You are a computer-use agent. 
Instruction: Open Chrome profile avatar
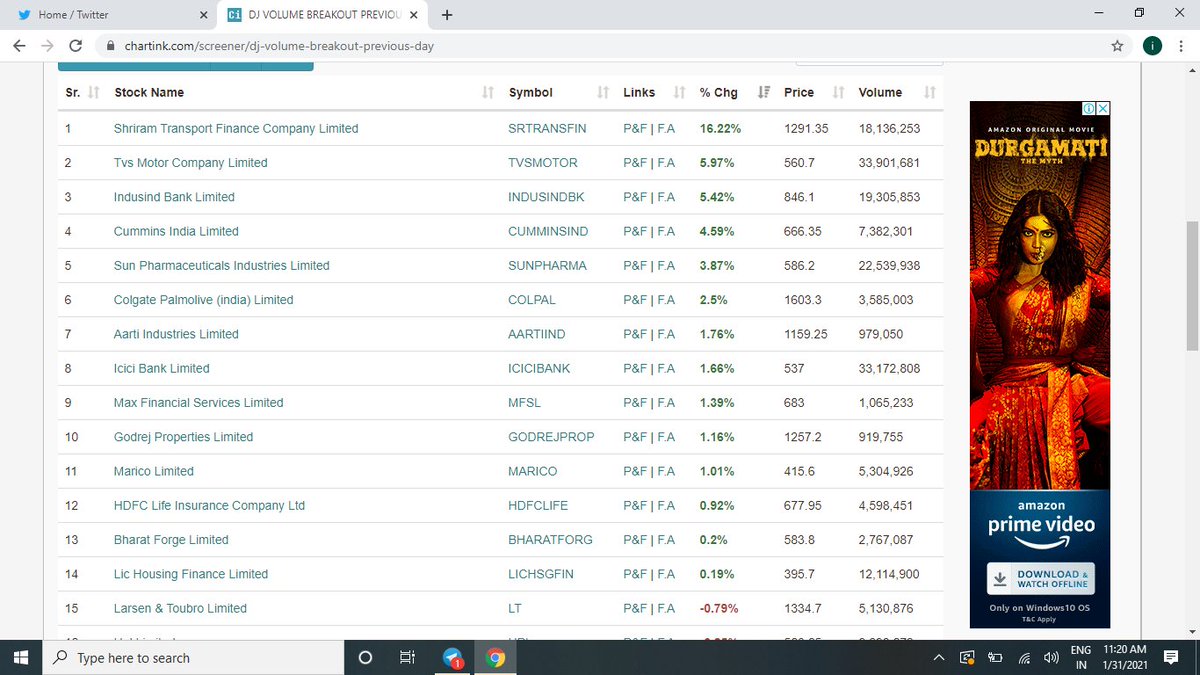[x=1152, y=45]
